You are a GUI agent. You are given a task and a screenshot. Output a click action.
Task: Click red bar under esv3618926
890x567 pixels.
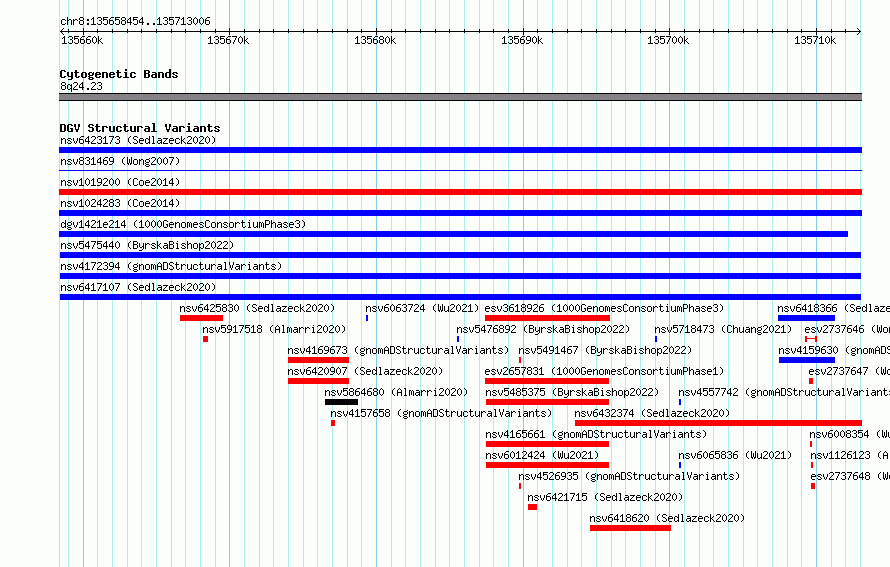pyautogui.click(x=547, y=318)
